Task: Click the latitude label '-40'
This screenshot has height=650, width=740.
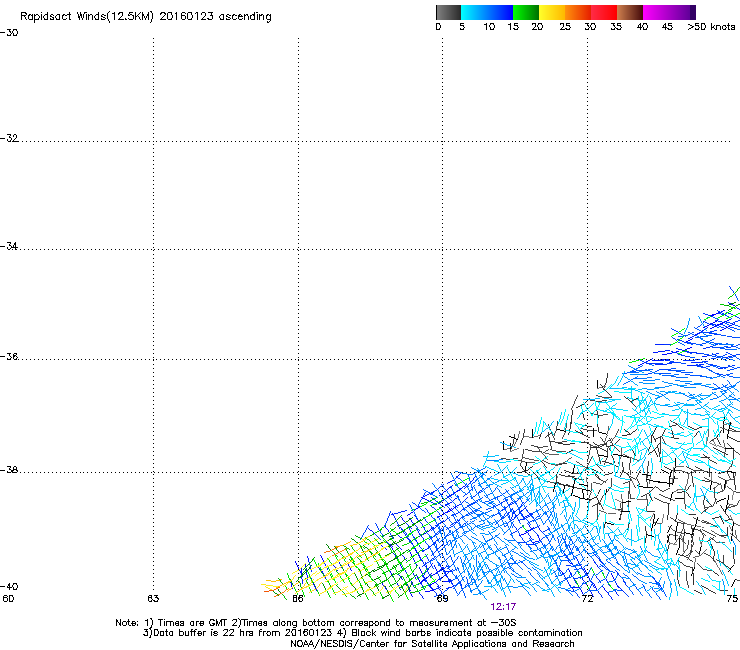Action: pyautogui.click(x=9, y=586)
